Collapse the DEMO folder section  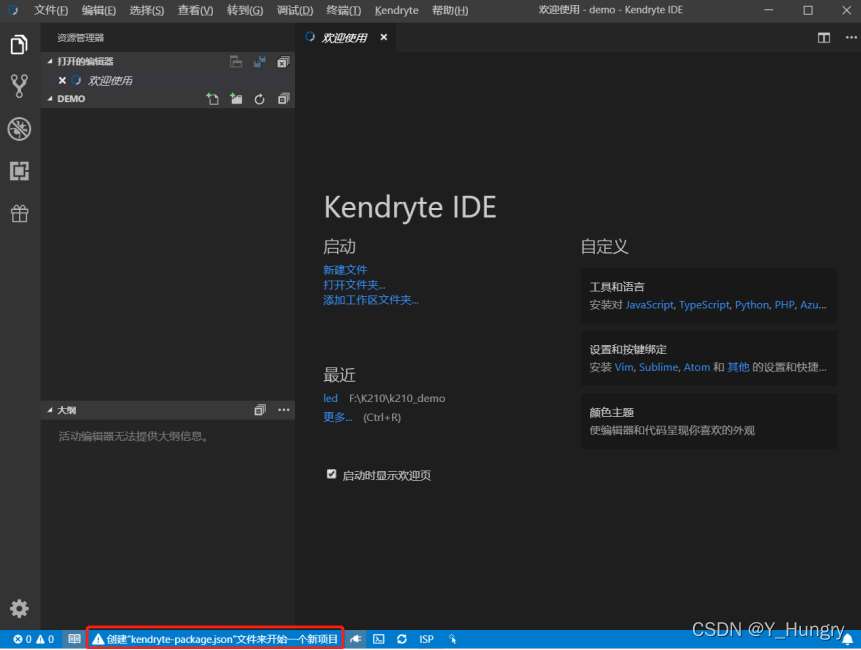tap(50, 99)
